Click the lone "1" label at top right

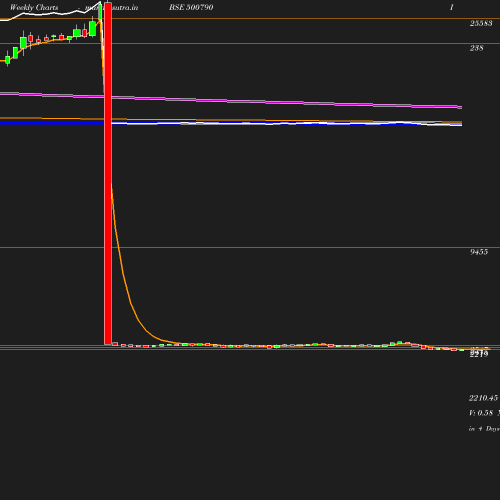click(x=452, y=7)
